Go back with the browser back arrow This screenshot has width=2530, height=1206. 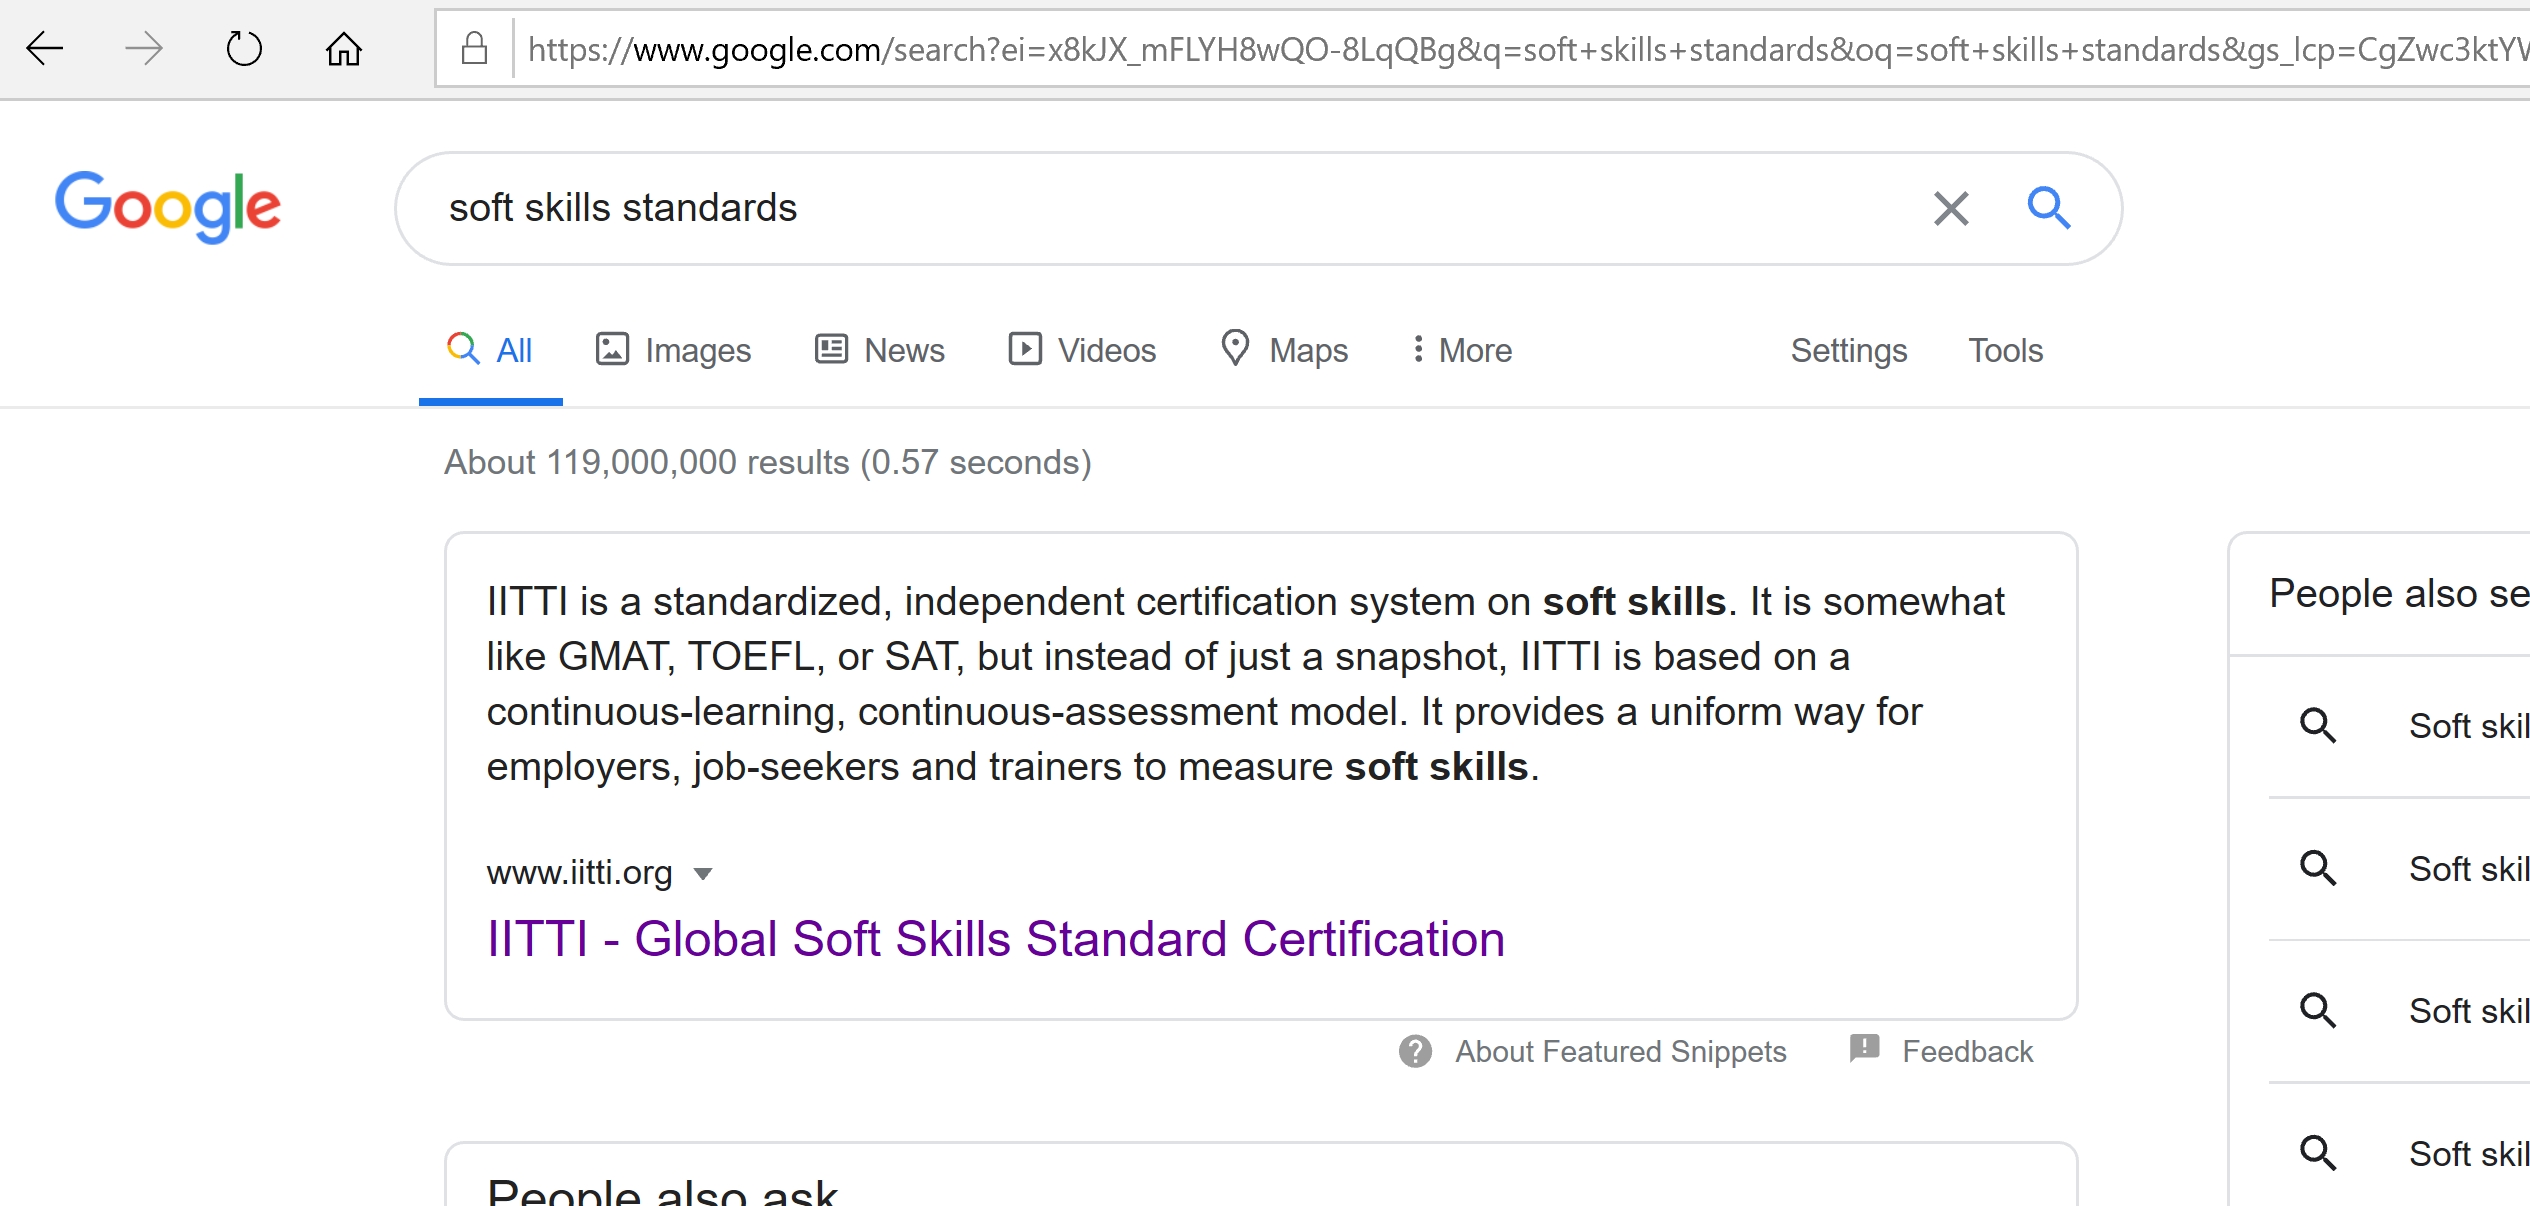[x=45, y=48]
